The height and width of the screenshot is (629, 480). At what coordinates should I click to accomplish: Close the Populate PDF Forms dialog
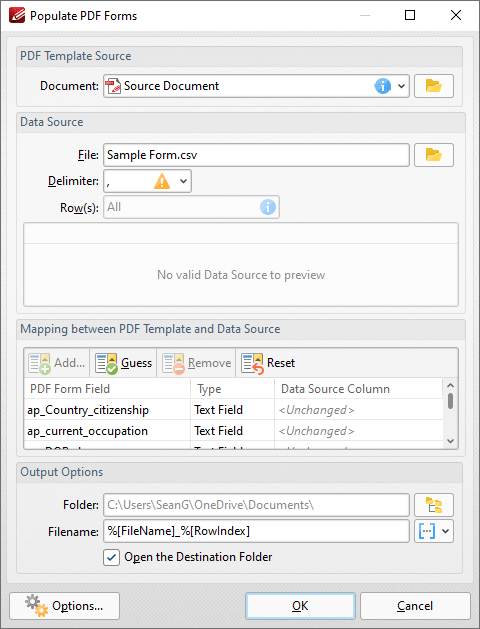(456, 15)
